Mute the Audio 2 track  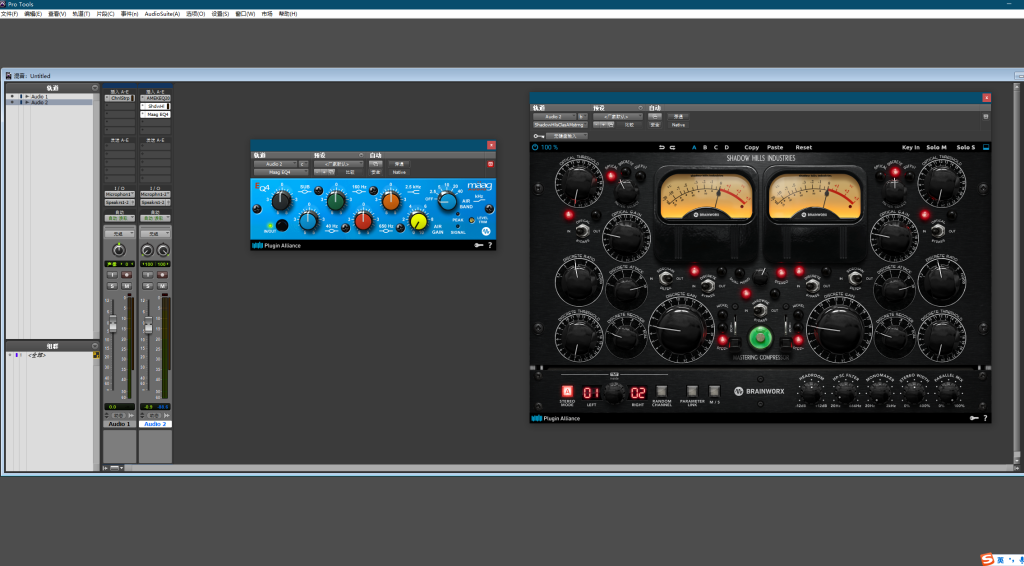(x=162, y=286)
